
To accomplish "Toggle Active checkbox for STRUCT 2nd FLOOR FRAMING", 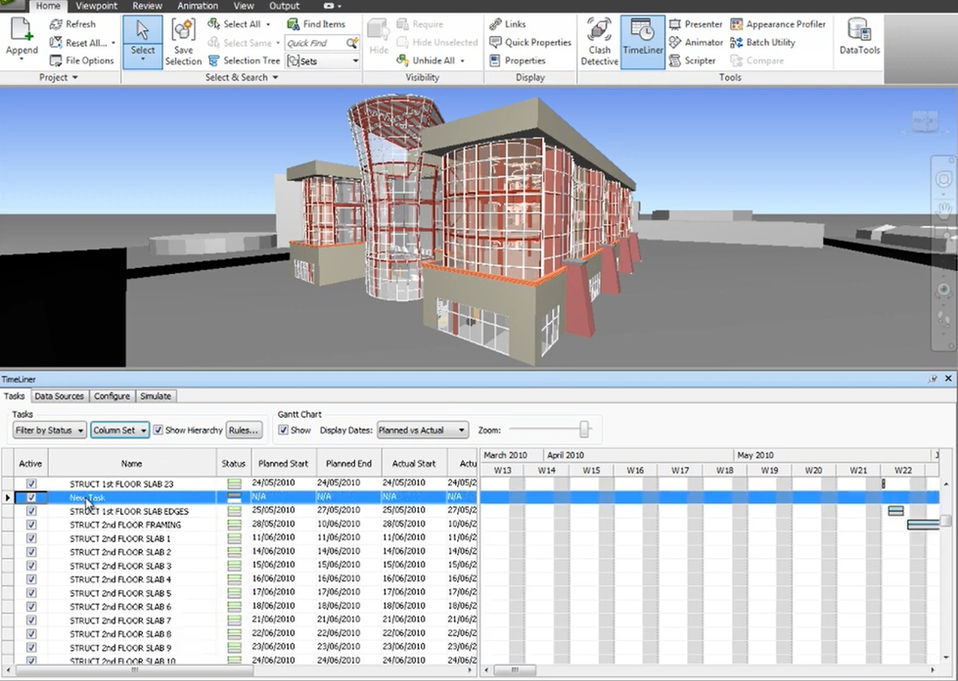I will click(x=31, y=525).
